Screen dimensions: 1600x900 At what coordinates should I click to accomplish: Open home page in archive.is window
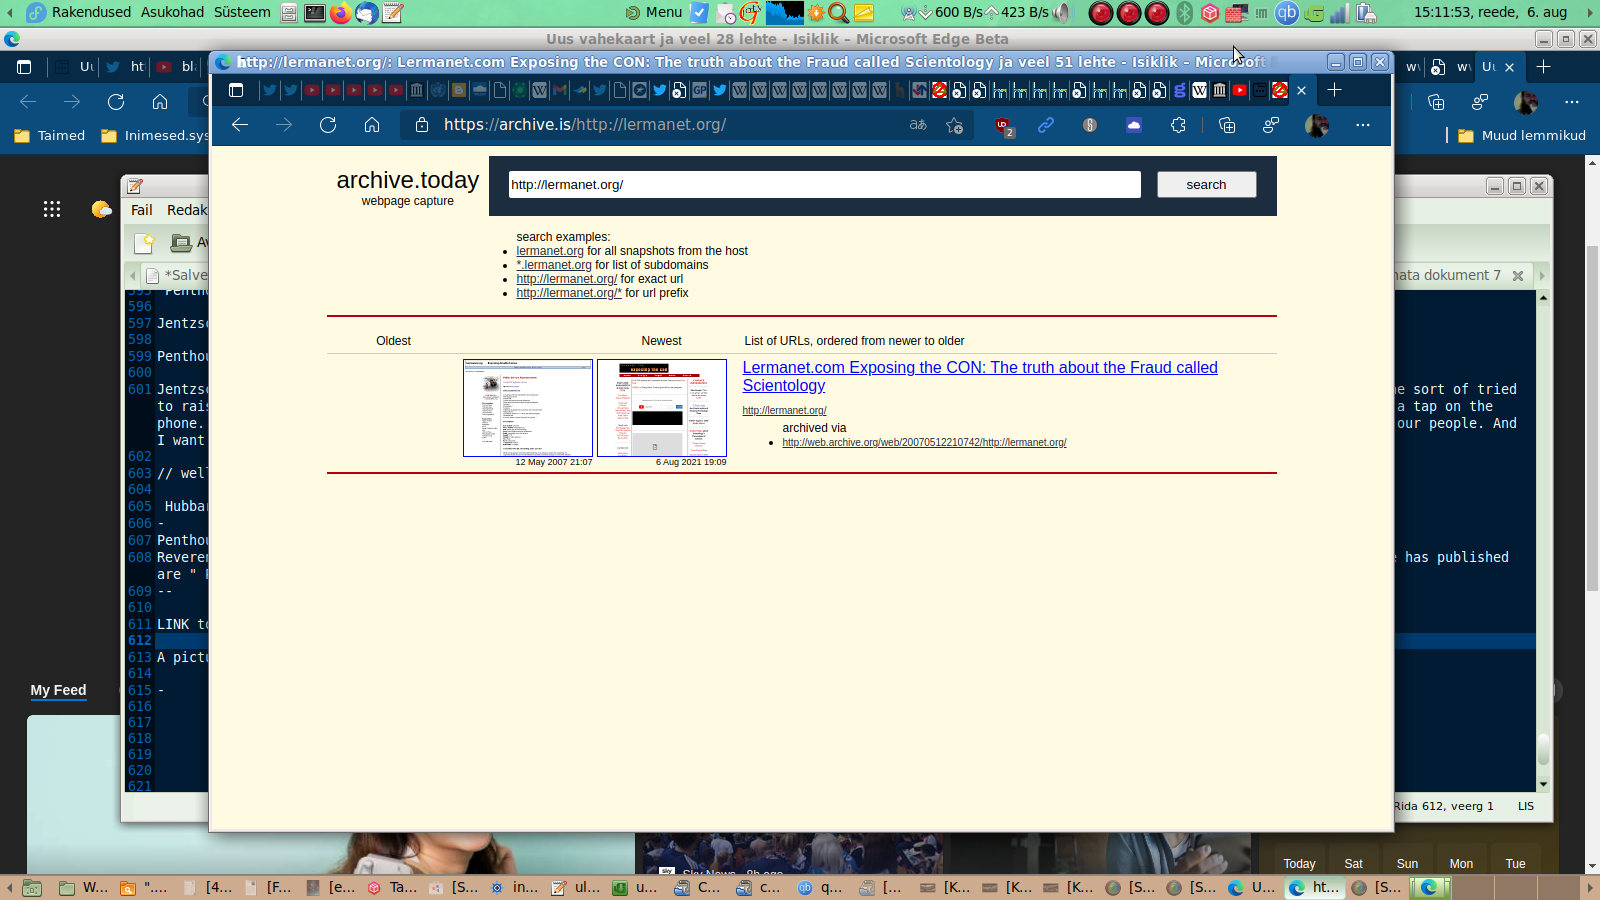click(372, 125)
